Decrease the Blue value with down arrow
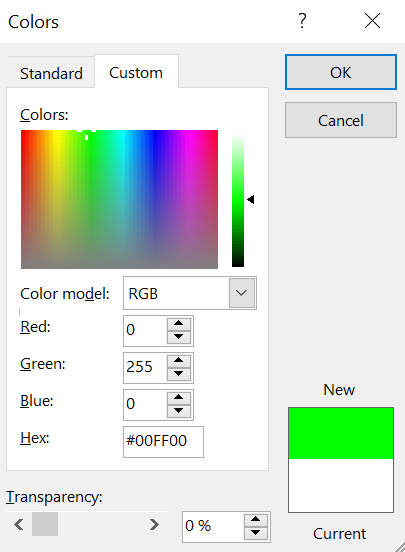405x552 pixels. point(179,411)
